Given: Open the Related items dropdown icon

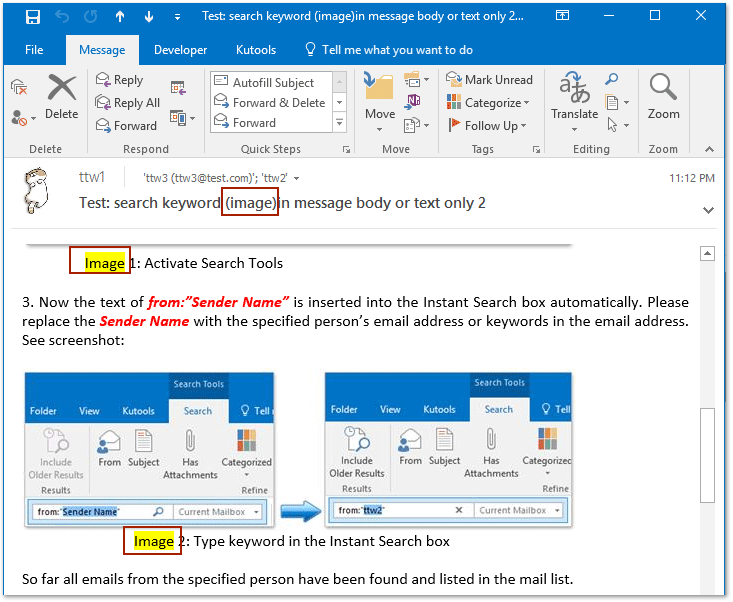Looking at the screenshot, I should (617, 102).
